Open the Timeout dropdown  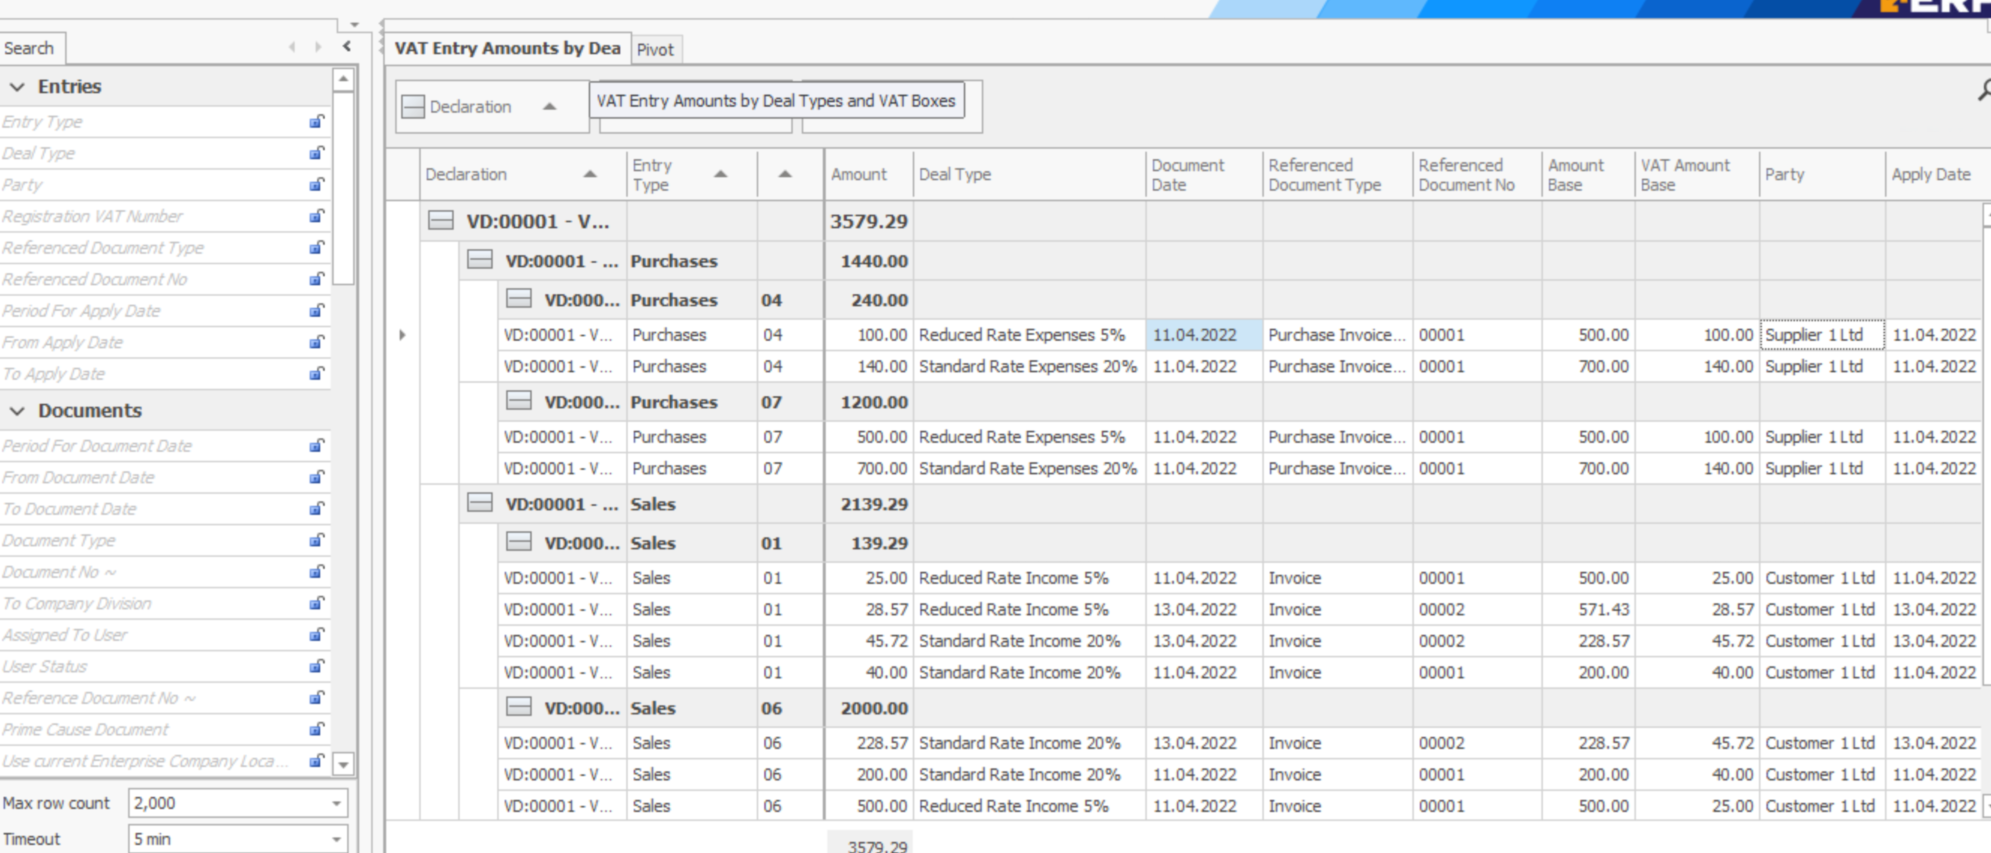pyautogui.click(x=336, y=839)
